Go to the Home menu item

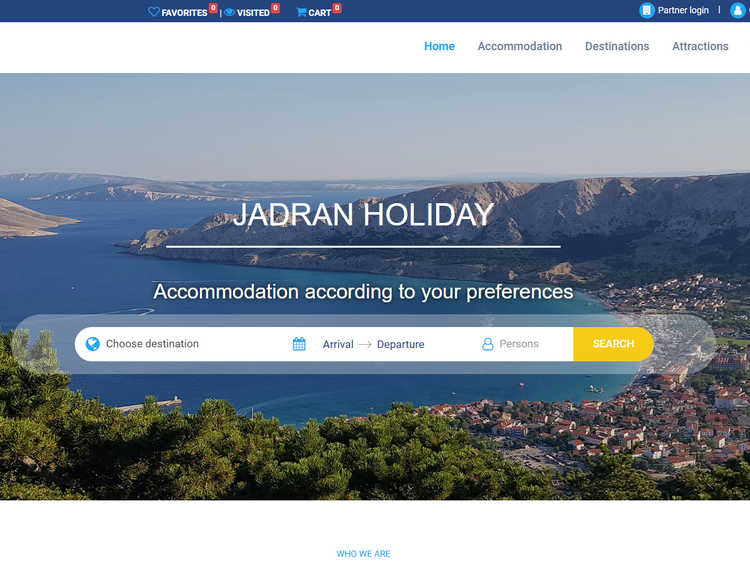439,46
